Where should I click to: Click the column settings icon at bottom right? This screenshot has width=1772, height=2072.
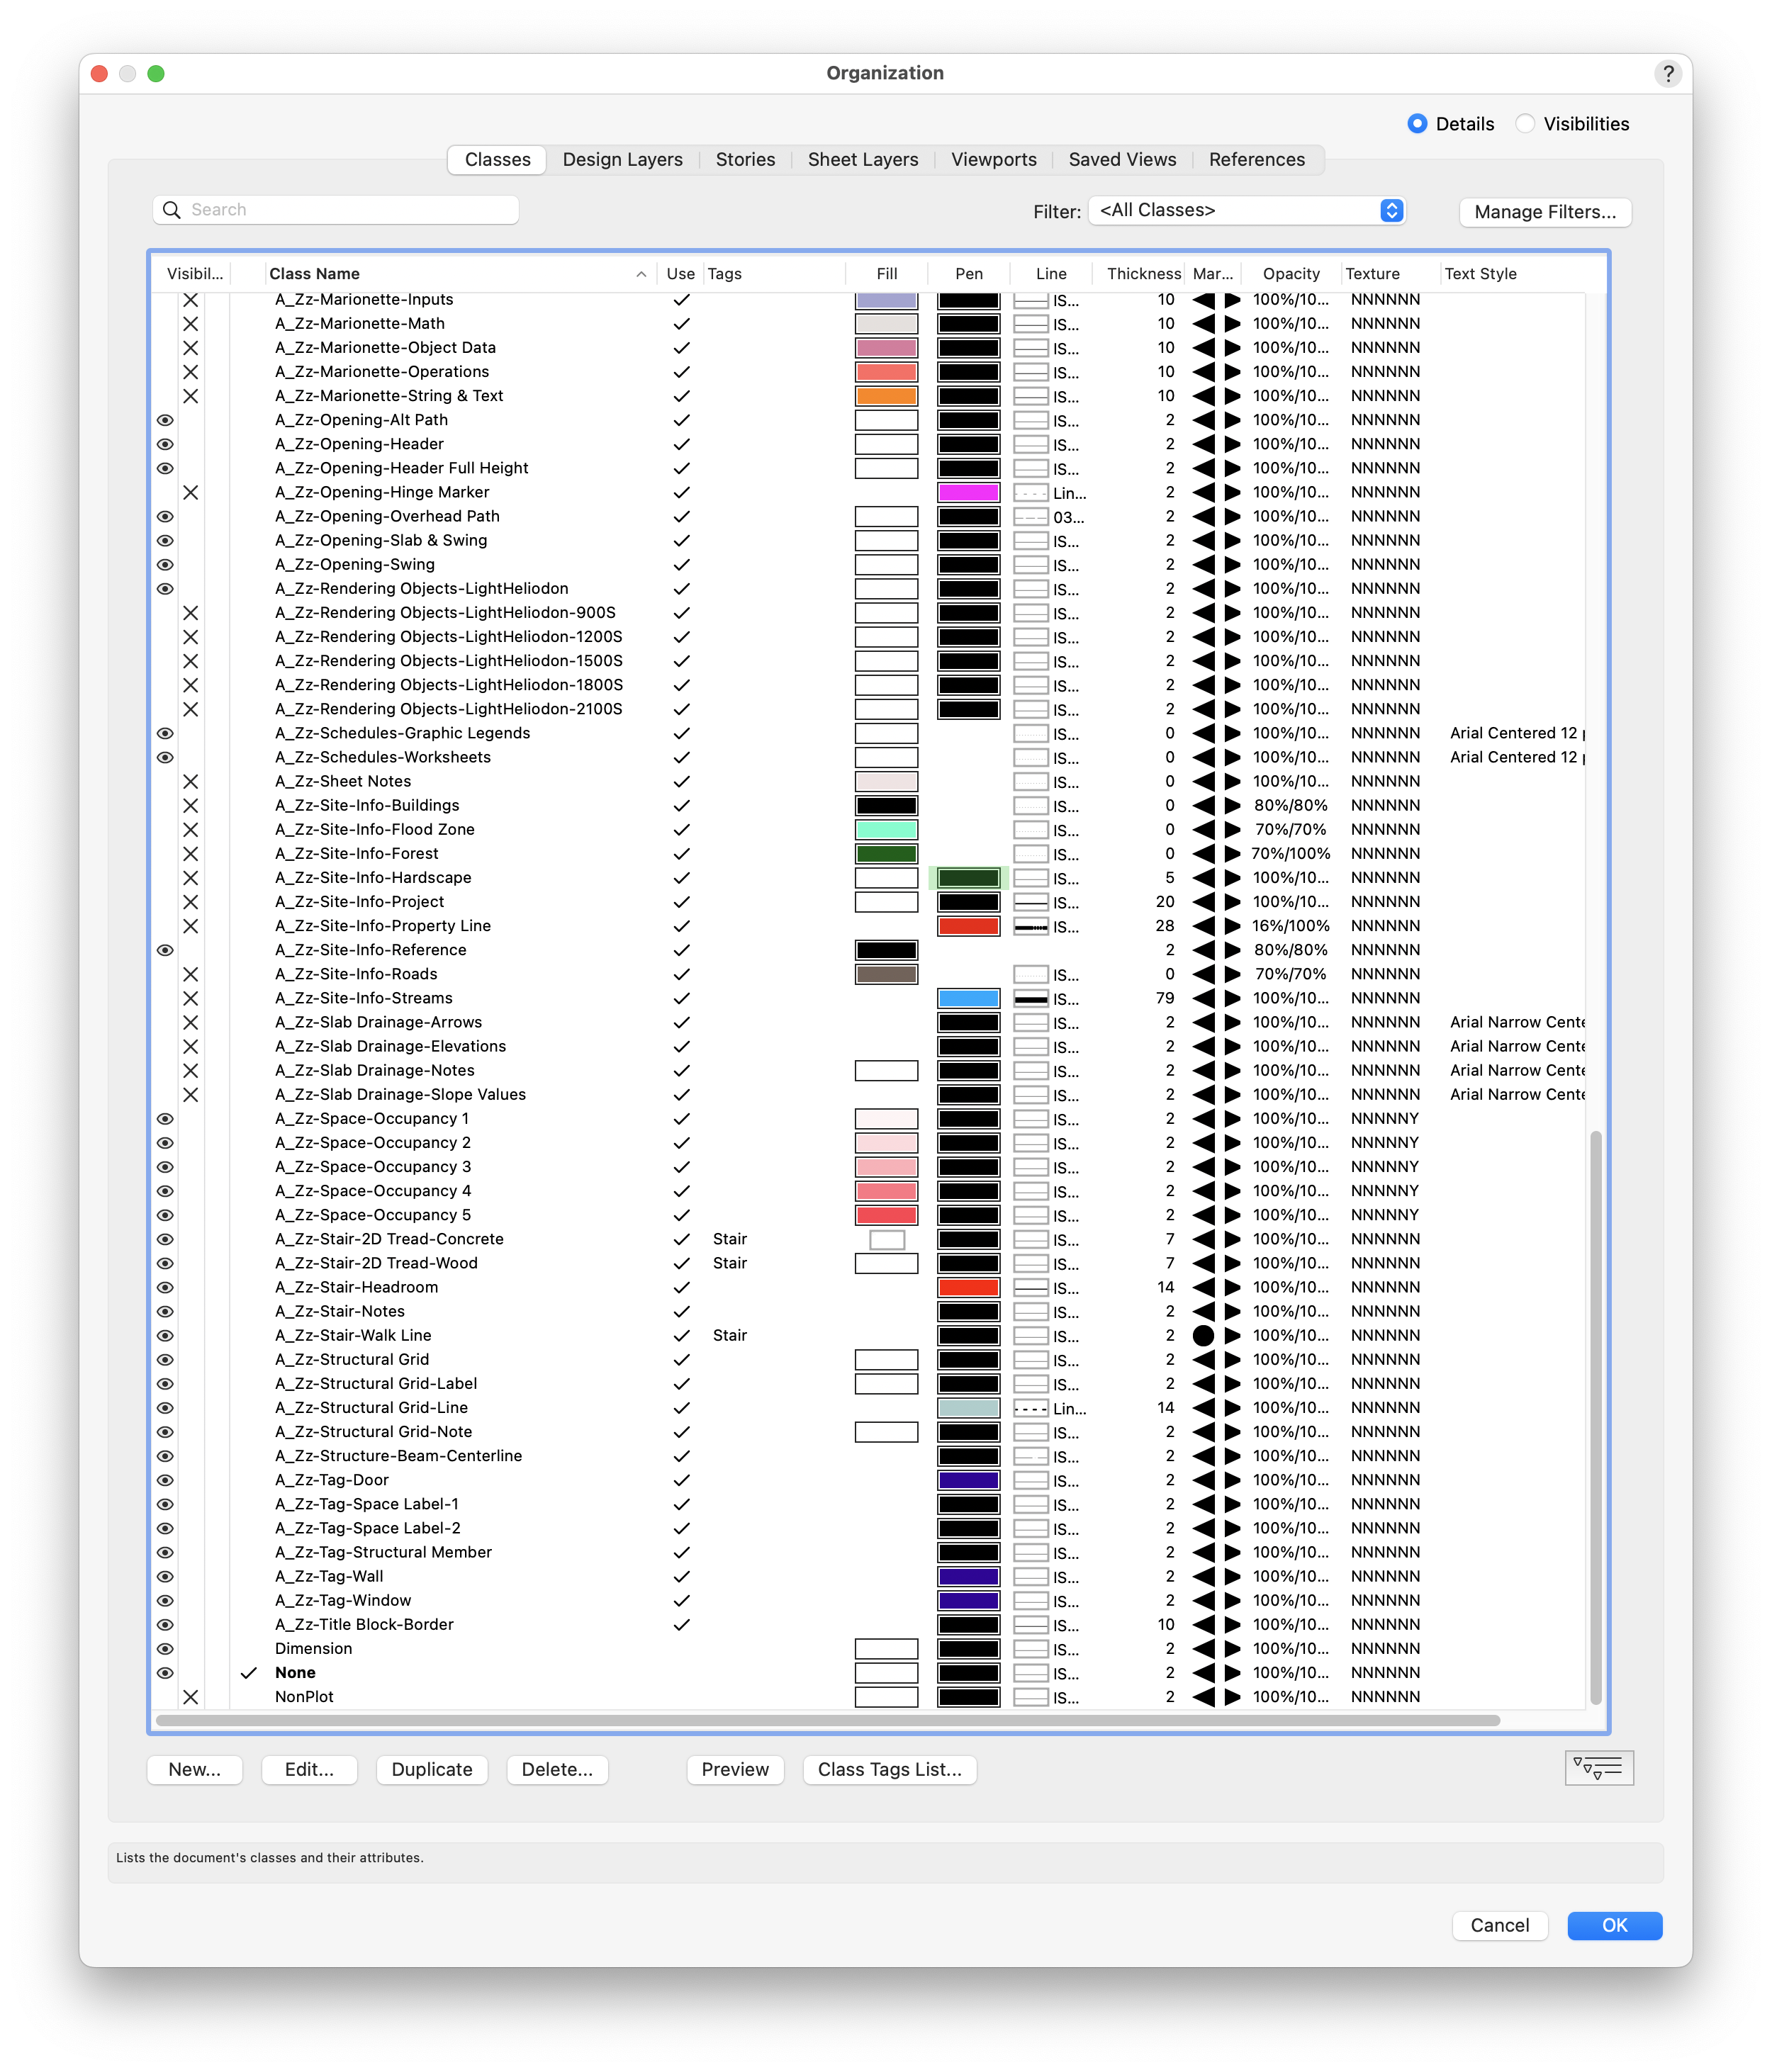1598,1768
